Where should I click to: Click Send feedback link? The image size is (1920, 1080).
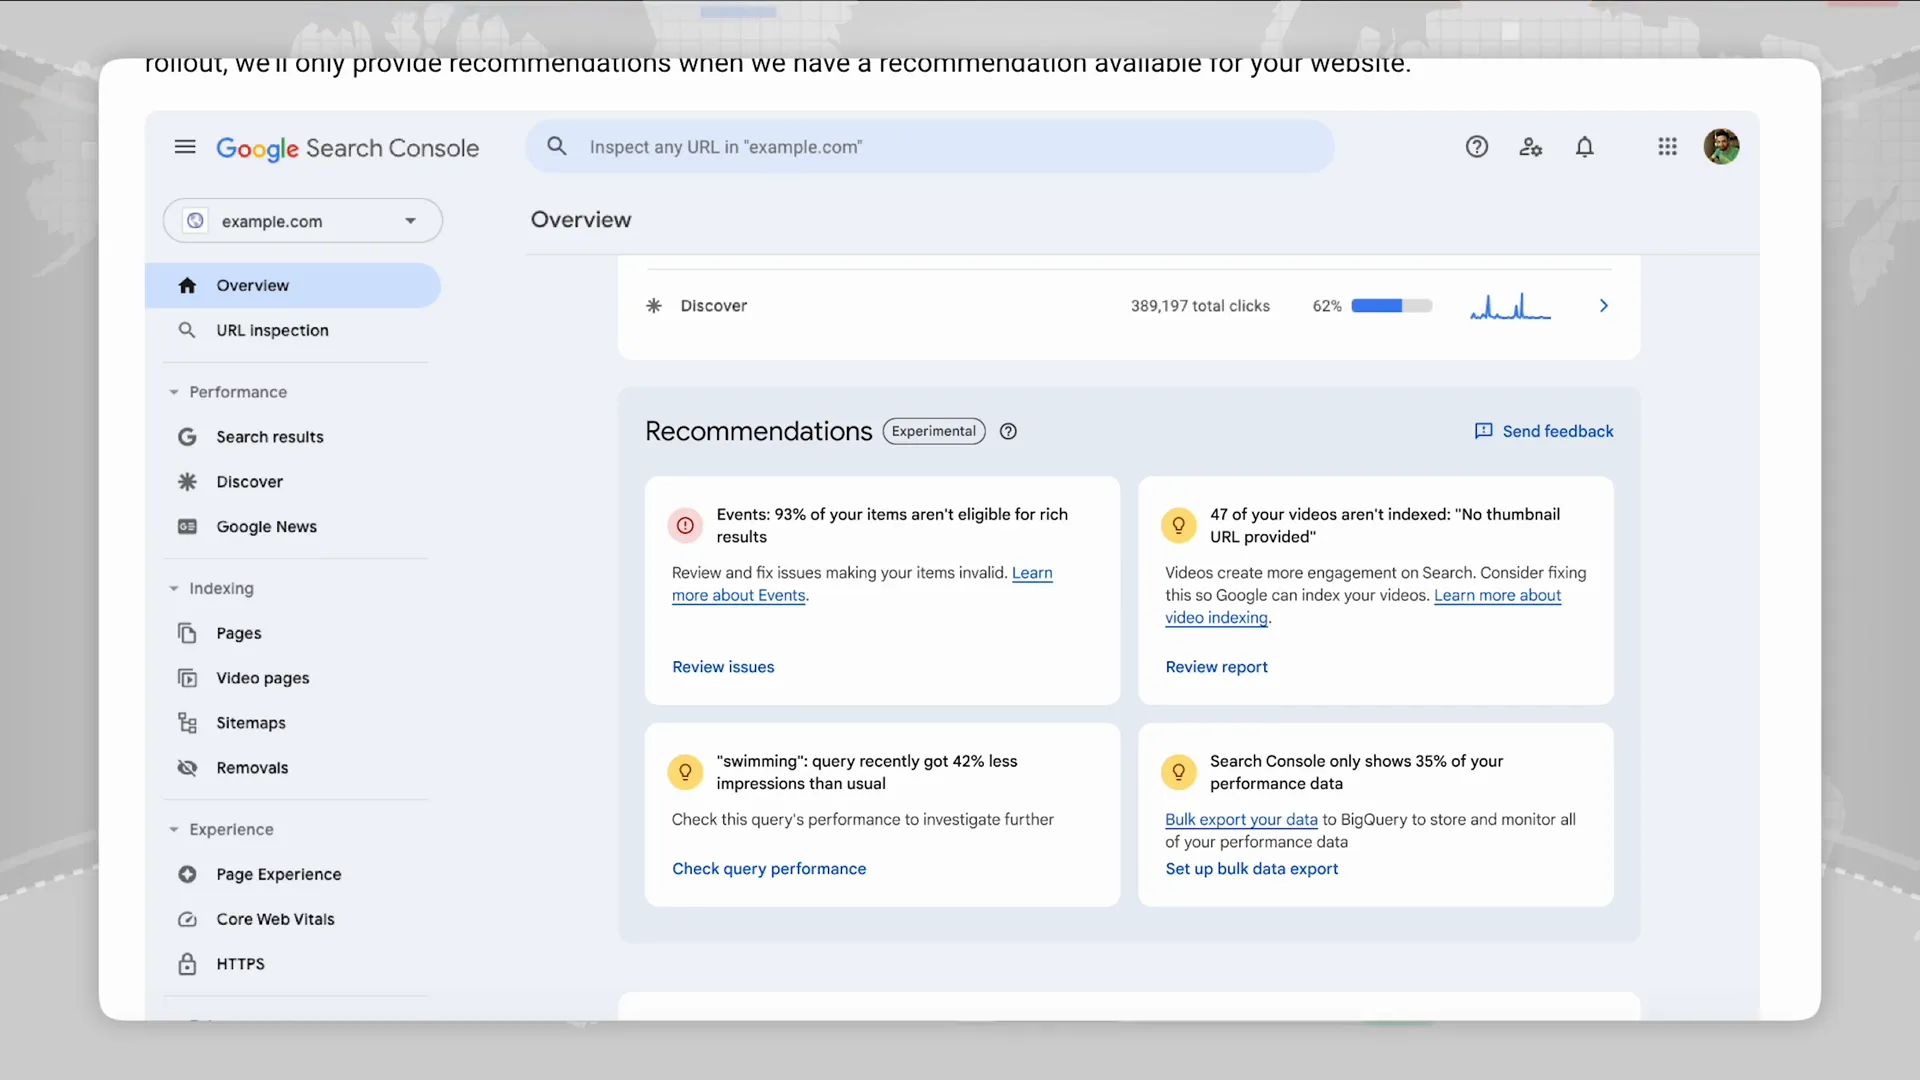pos(1557,431)
